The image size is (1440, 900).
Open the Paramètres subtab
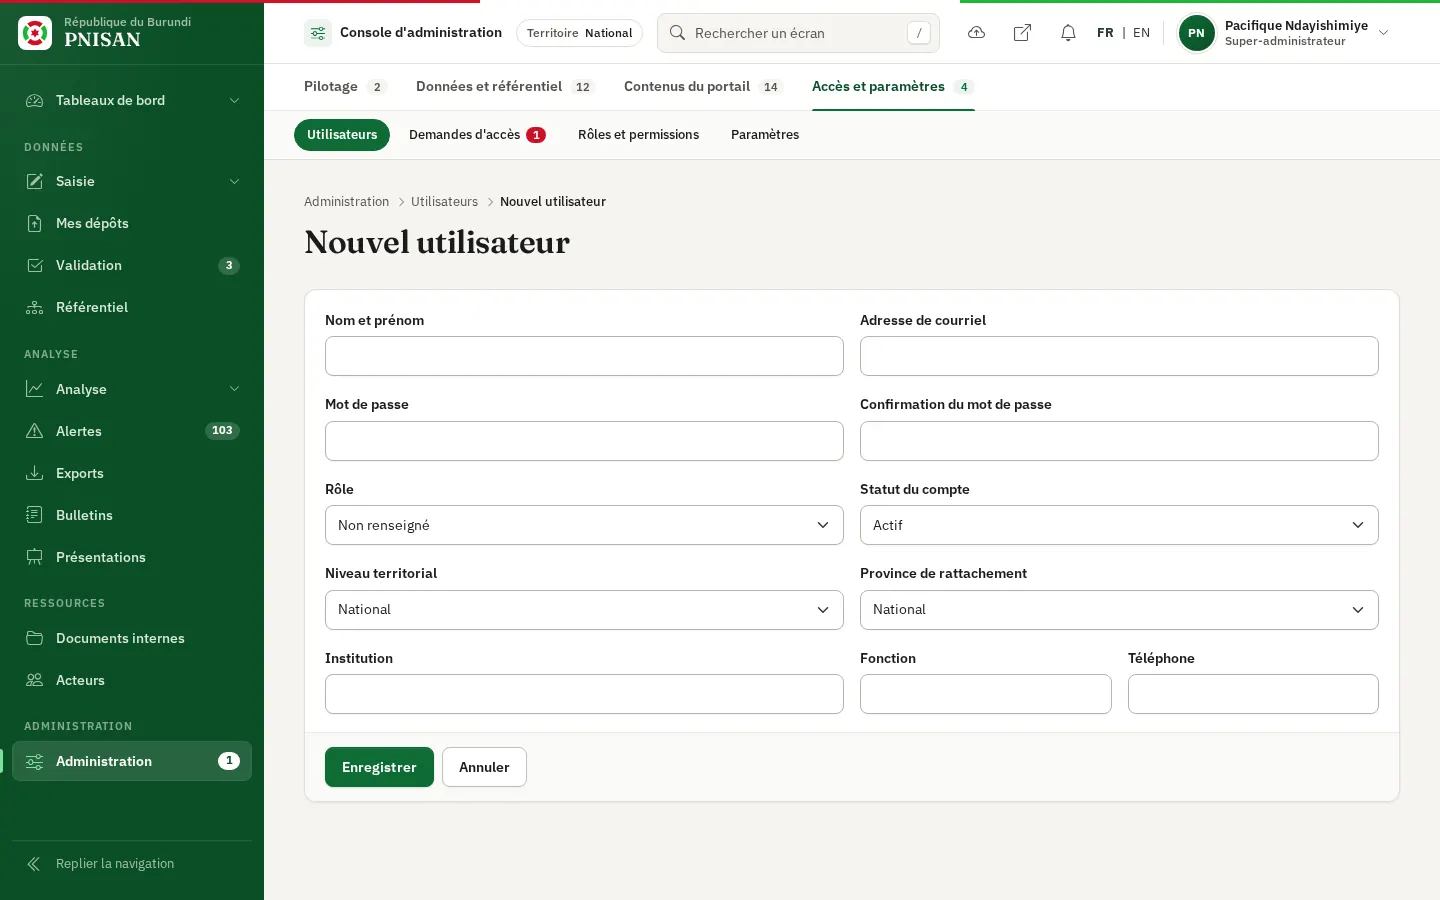[765, 135]
